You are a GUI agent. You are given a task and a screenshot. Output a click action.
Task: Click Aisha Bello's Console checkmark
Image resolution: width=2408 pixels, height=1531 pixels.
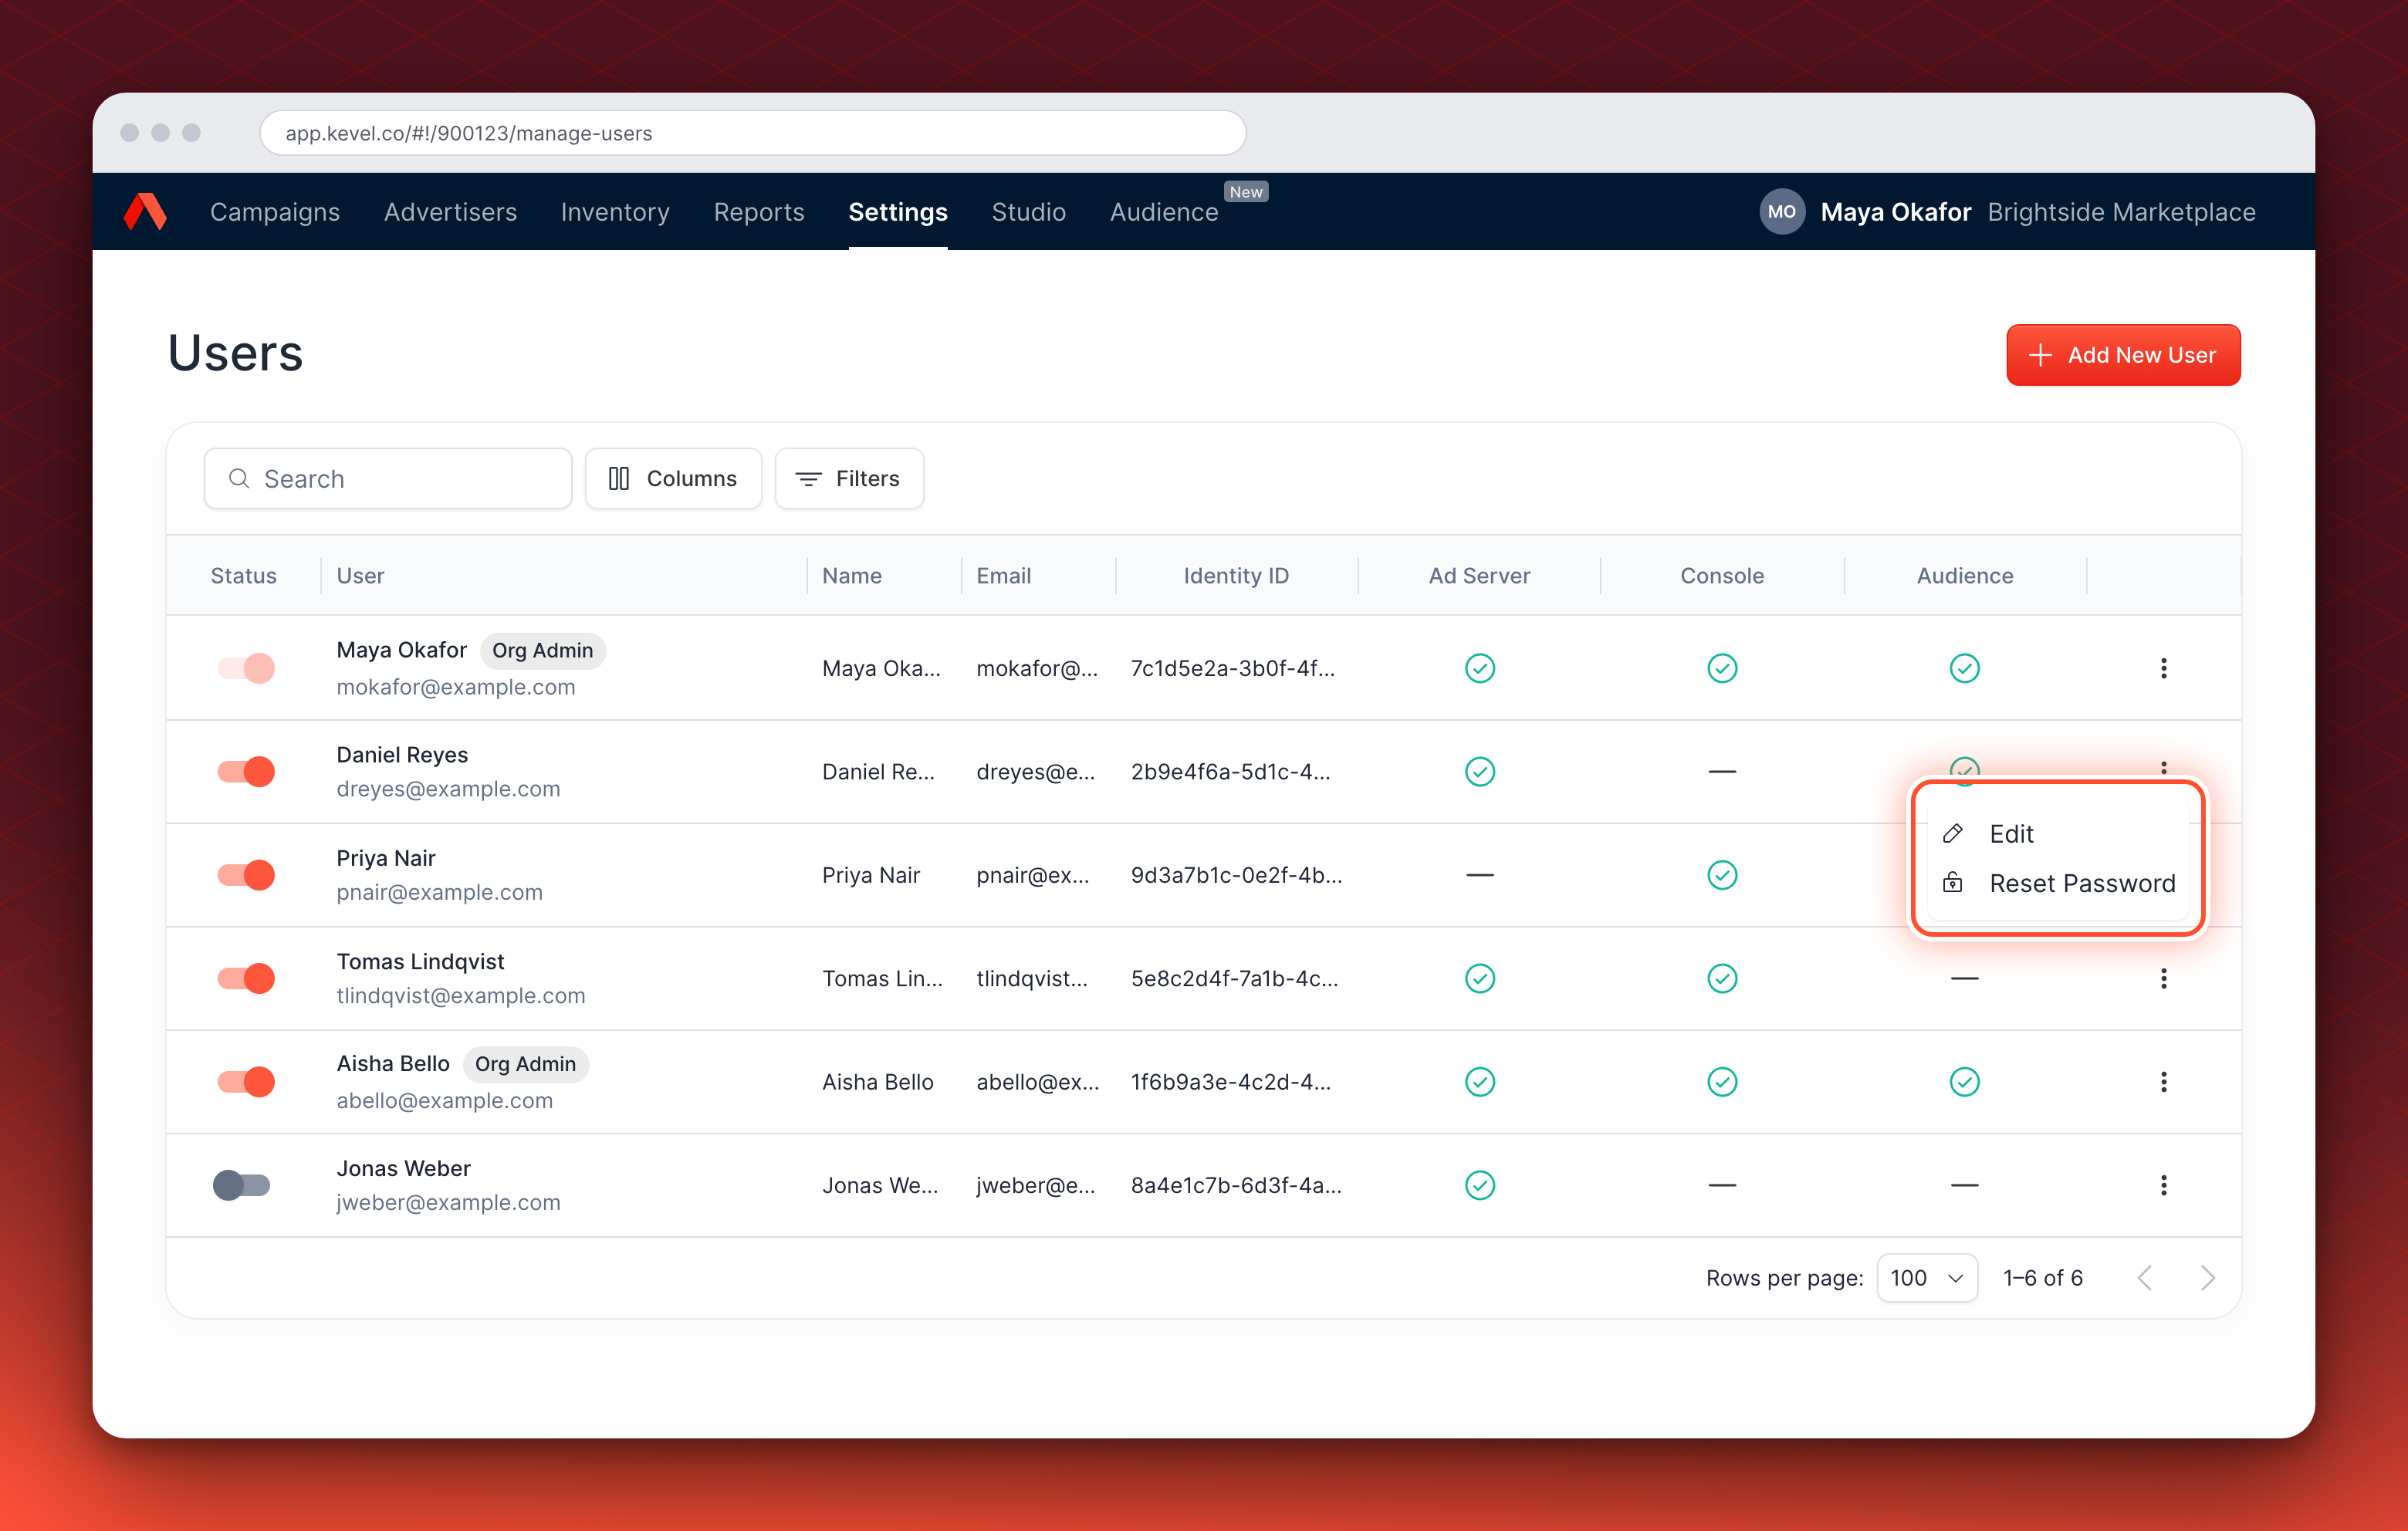1722,1082
